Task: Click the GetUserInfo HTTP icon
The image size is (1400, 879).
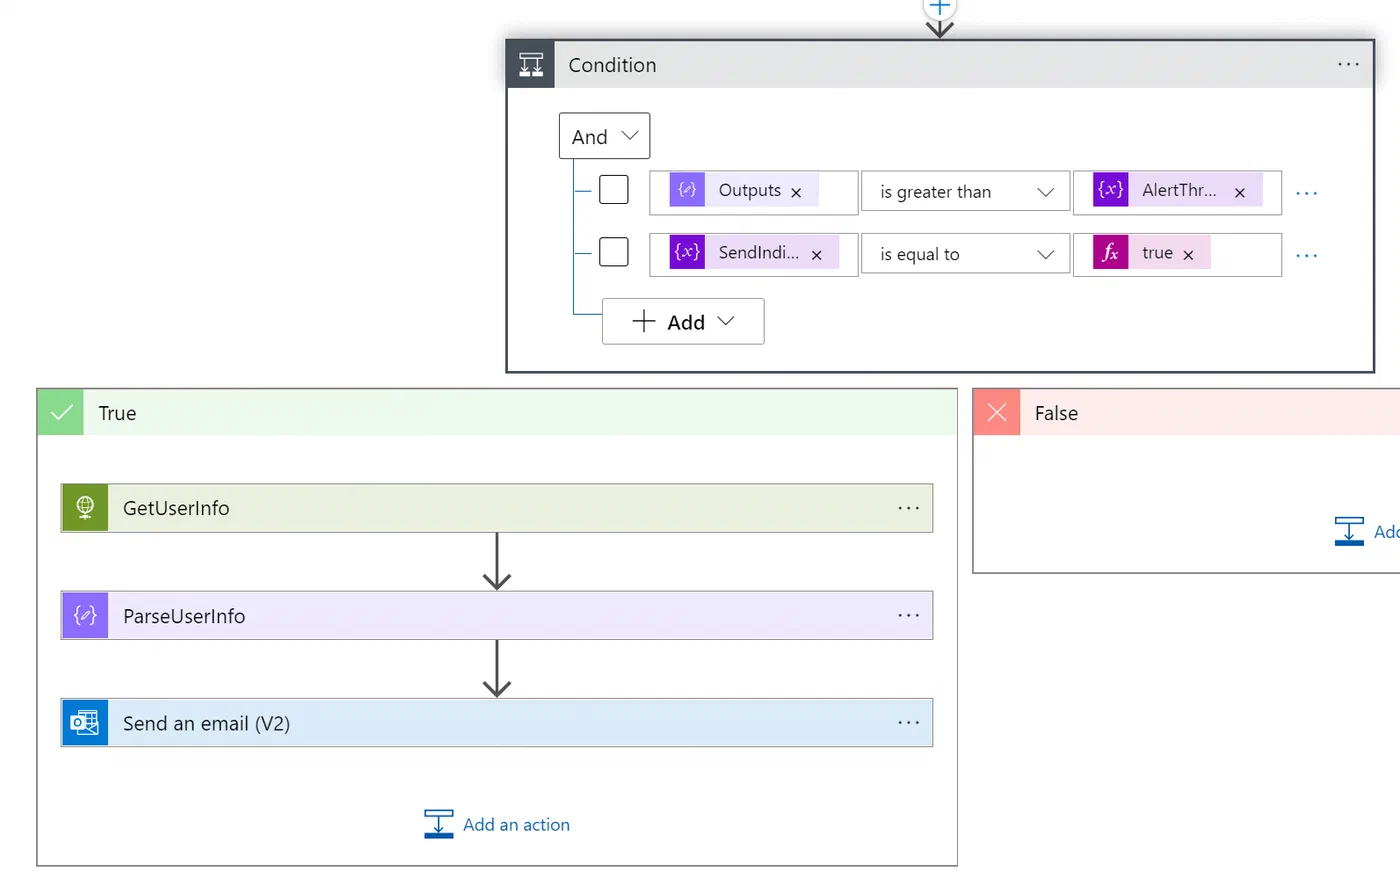Action: tap(85, 508)
